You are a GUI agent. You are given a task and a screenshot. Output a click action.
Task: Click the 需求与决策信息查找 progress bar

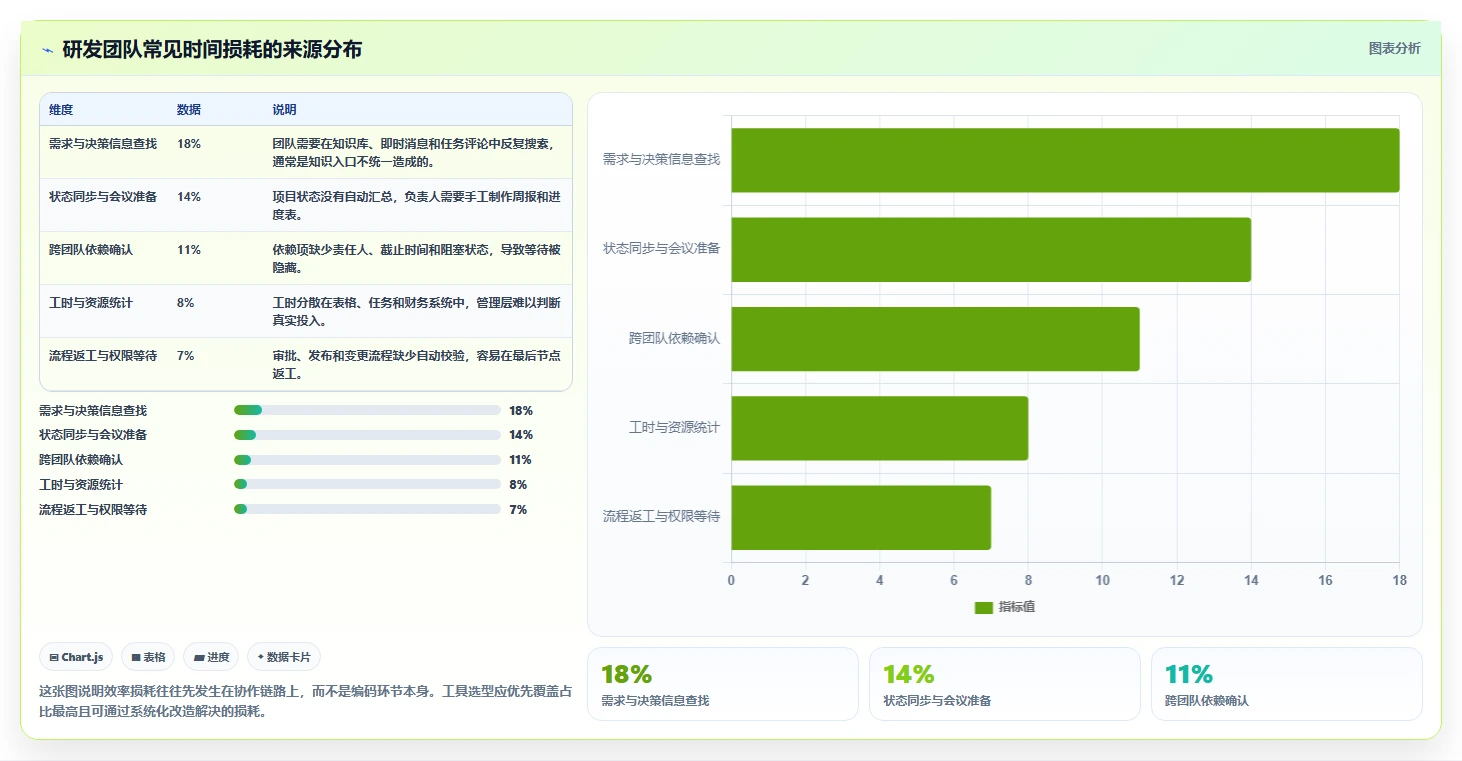[x=367, y=410]
